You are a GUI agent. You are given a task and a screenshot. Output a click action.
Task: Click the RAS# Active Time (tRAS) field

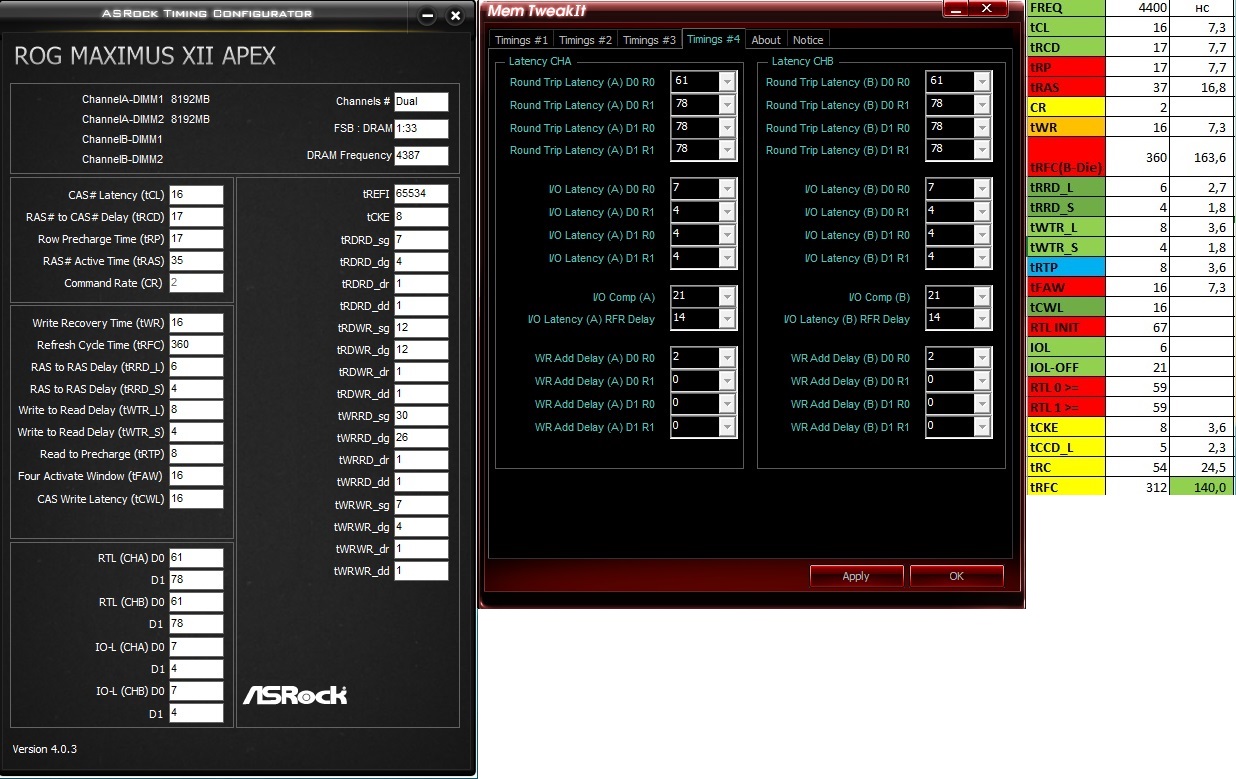point(196,261)
